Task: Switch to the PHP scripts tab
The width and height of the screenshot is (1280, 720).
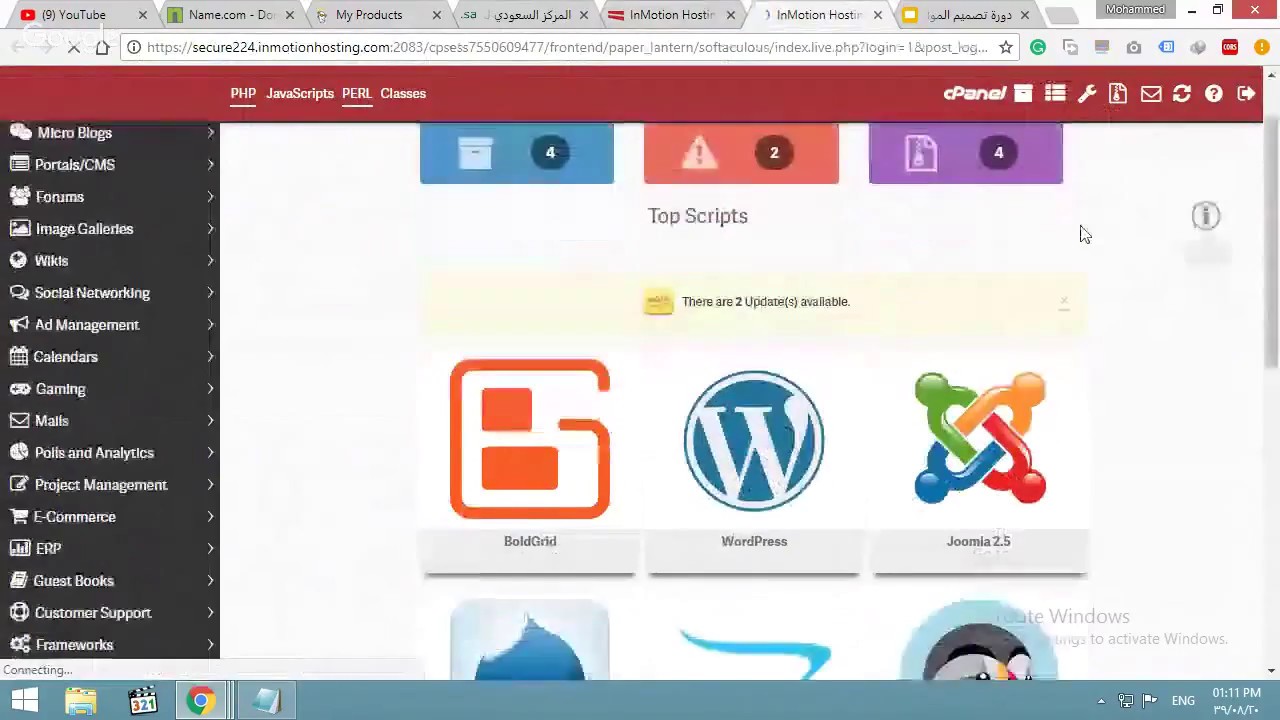Action: tap(243, 93)
